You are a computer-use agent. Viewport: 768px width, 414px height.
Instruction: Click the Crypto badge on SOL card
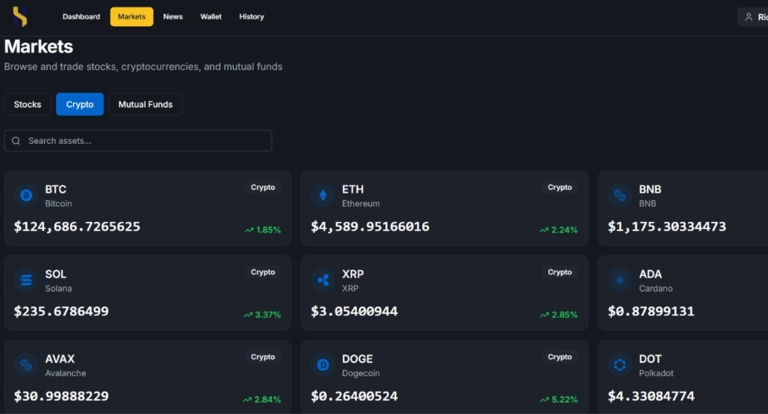[x=263, y=272]
